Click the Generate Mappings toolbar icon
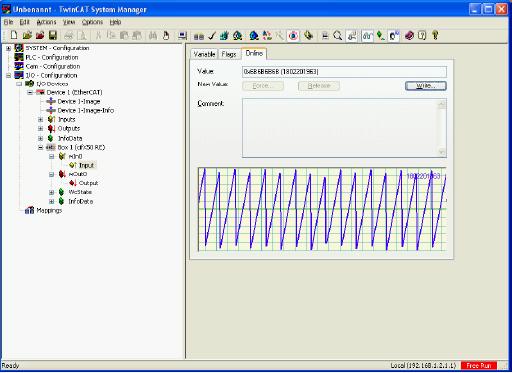The height and width of the screenshot is (373, 512). click(199, 36)
